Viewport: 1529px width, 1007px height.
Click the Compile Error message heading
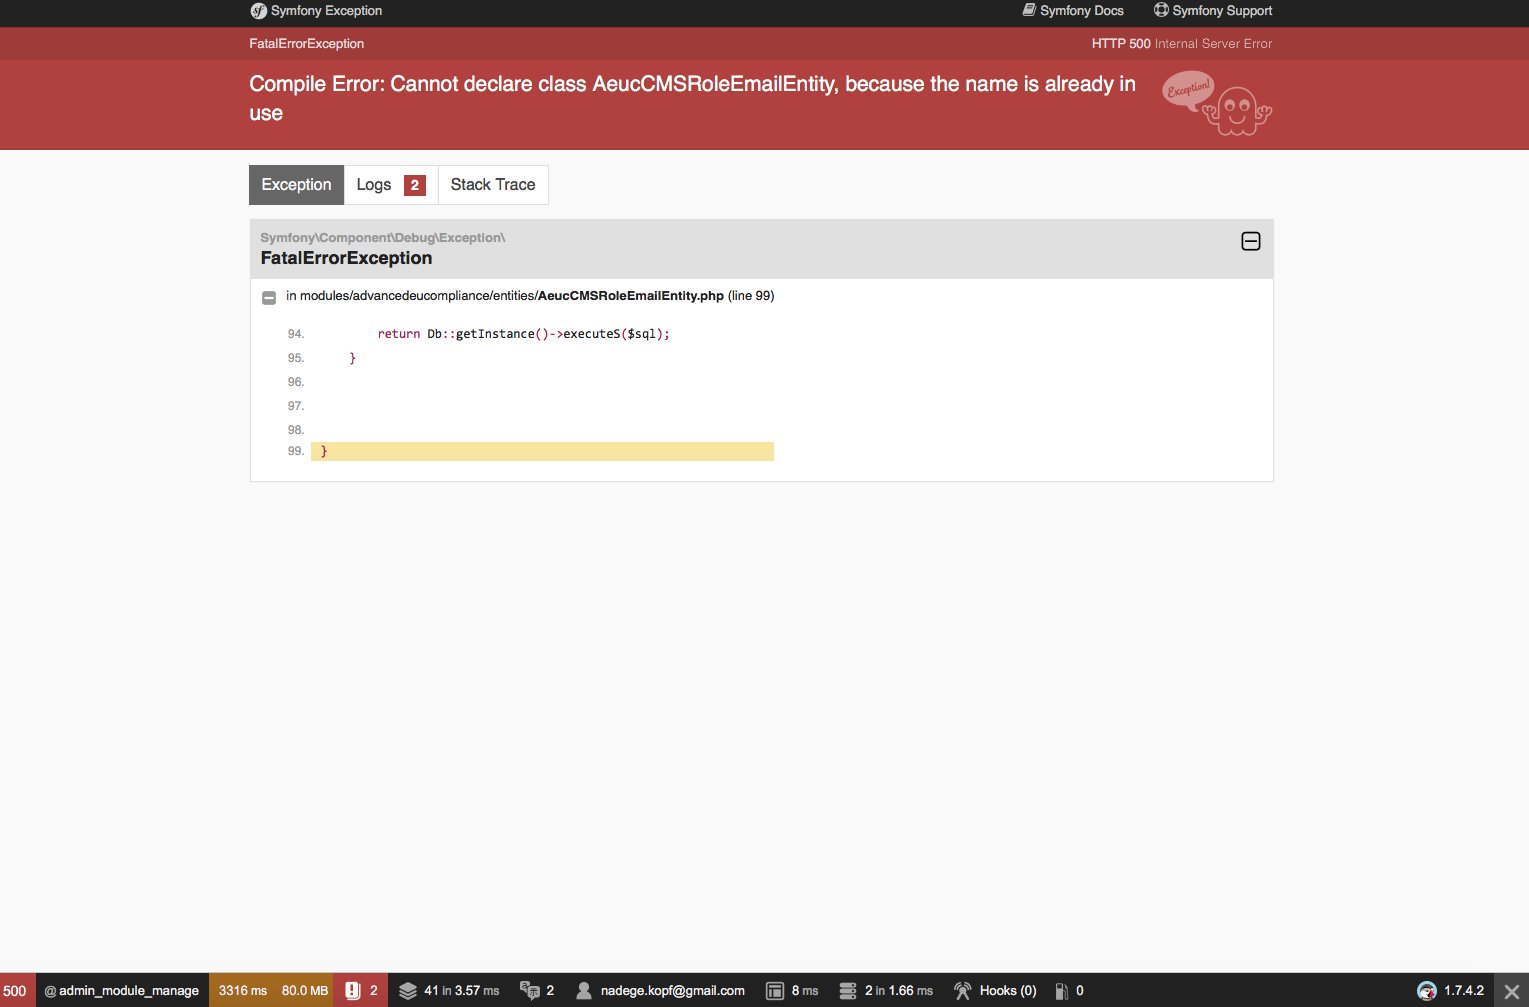[692, 98]
